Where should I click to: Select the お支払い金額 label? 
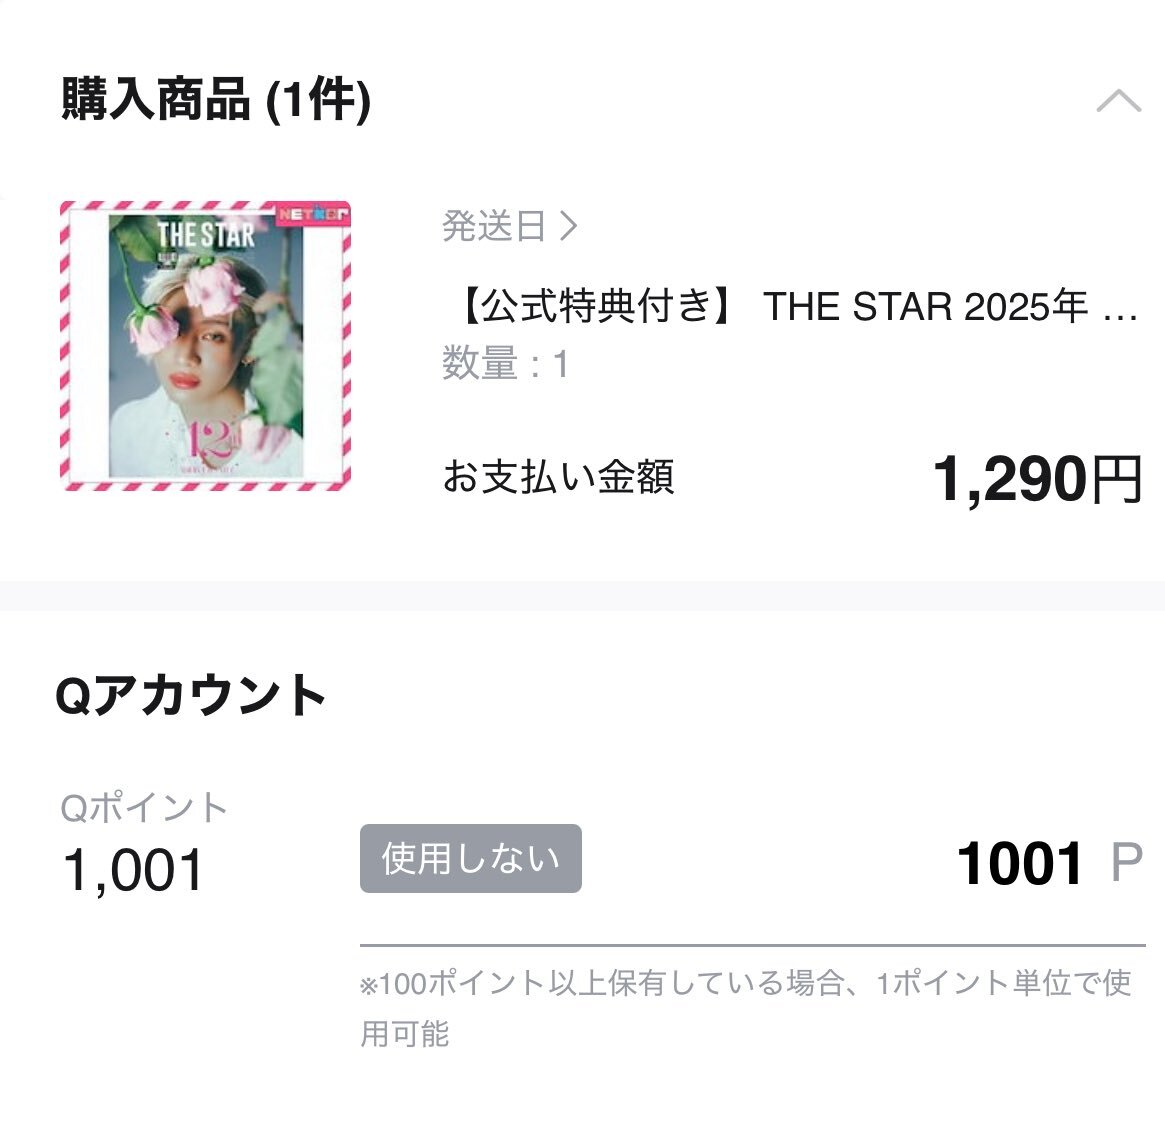(558, 476)
